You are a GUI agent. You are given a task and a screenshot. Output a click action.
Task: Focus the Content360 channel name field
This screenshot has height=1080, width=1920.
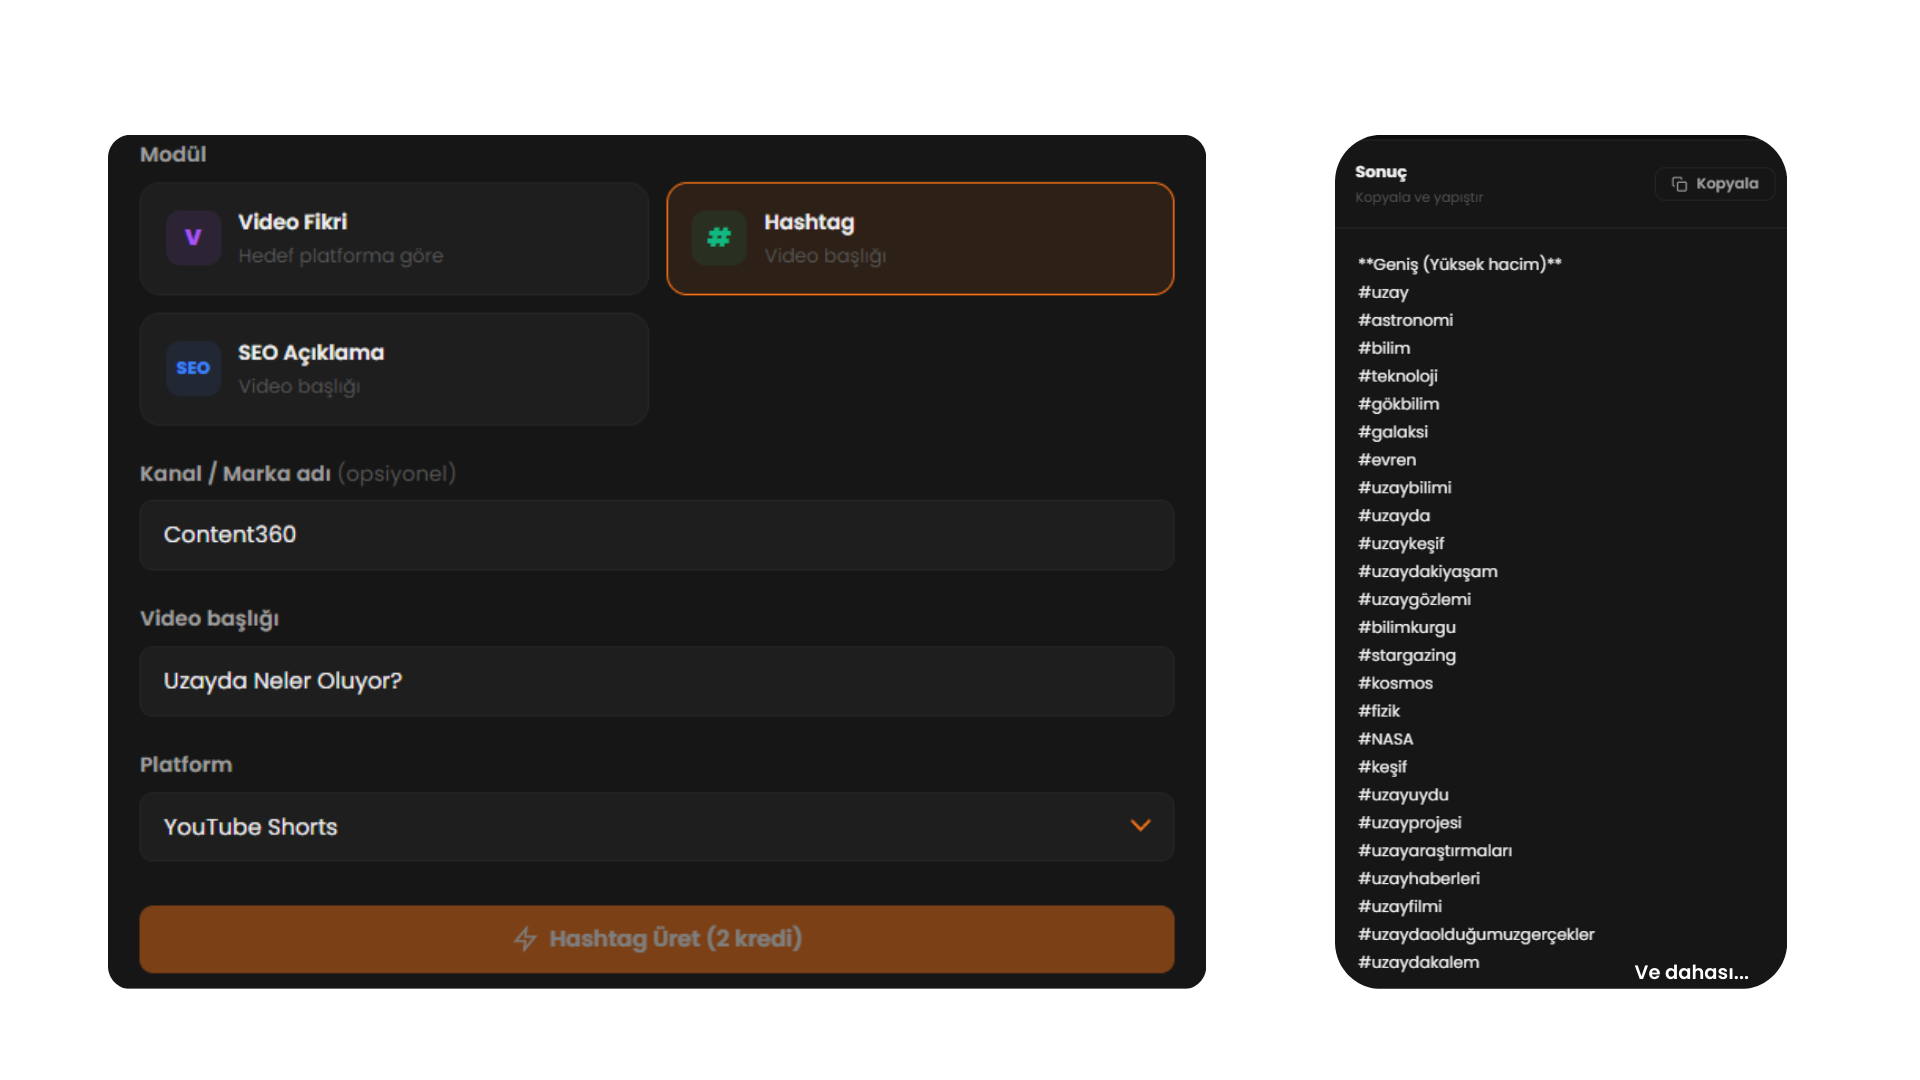(x=656, y=535)
